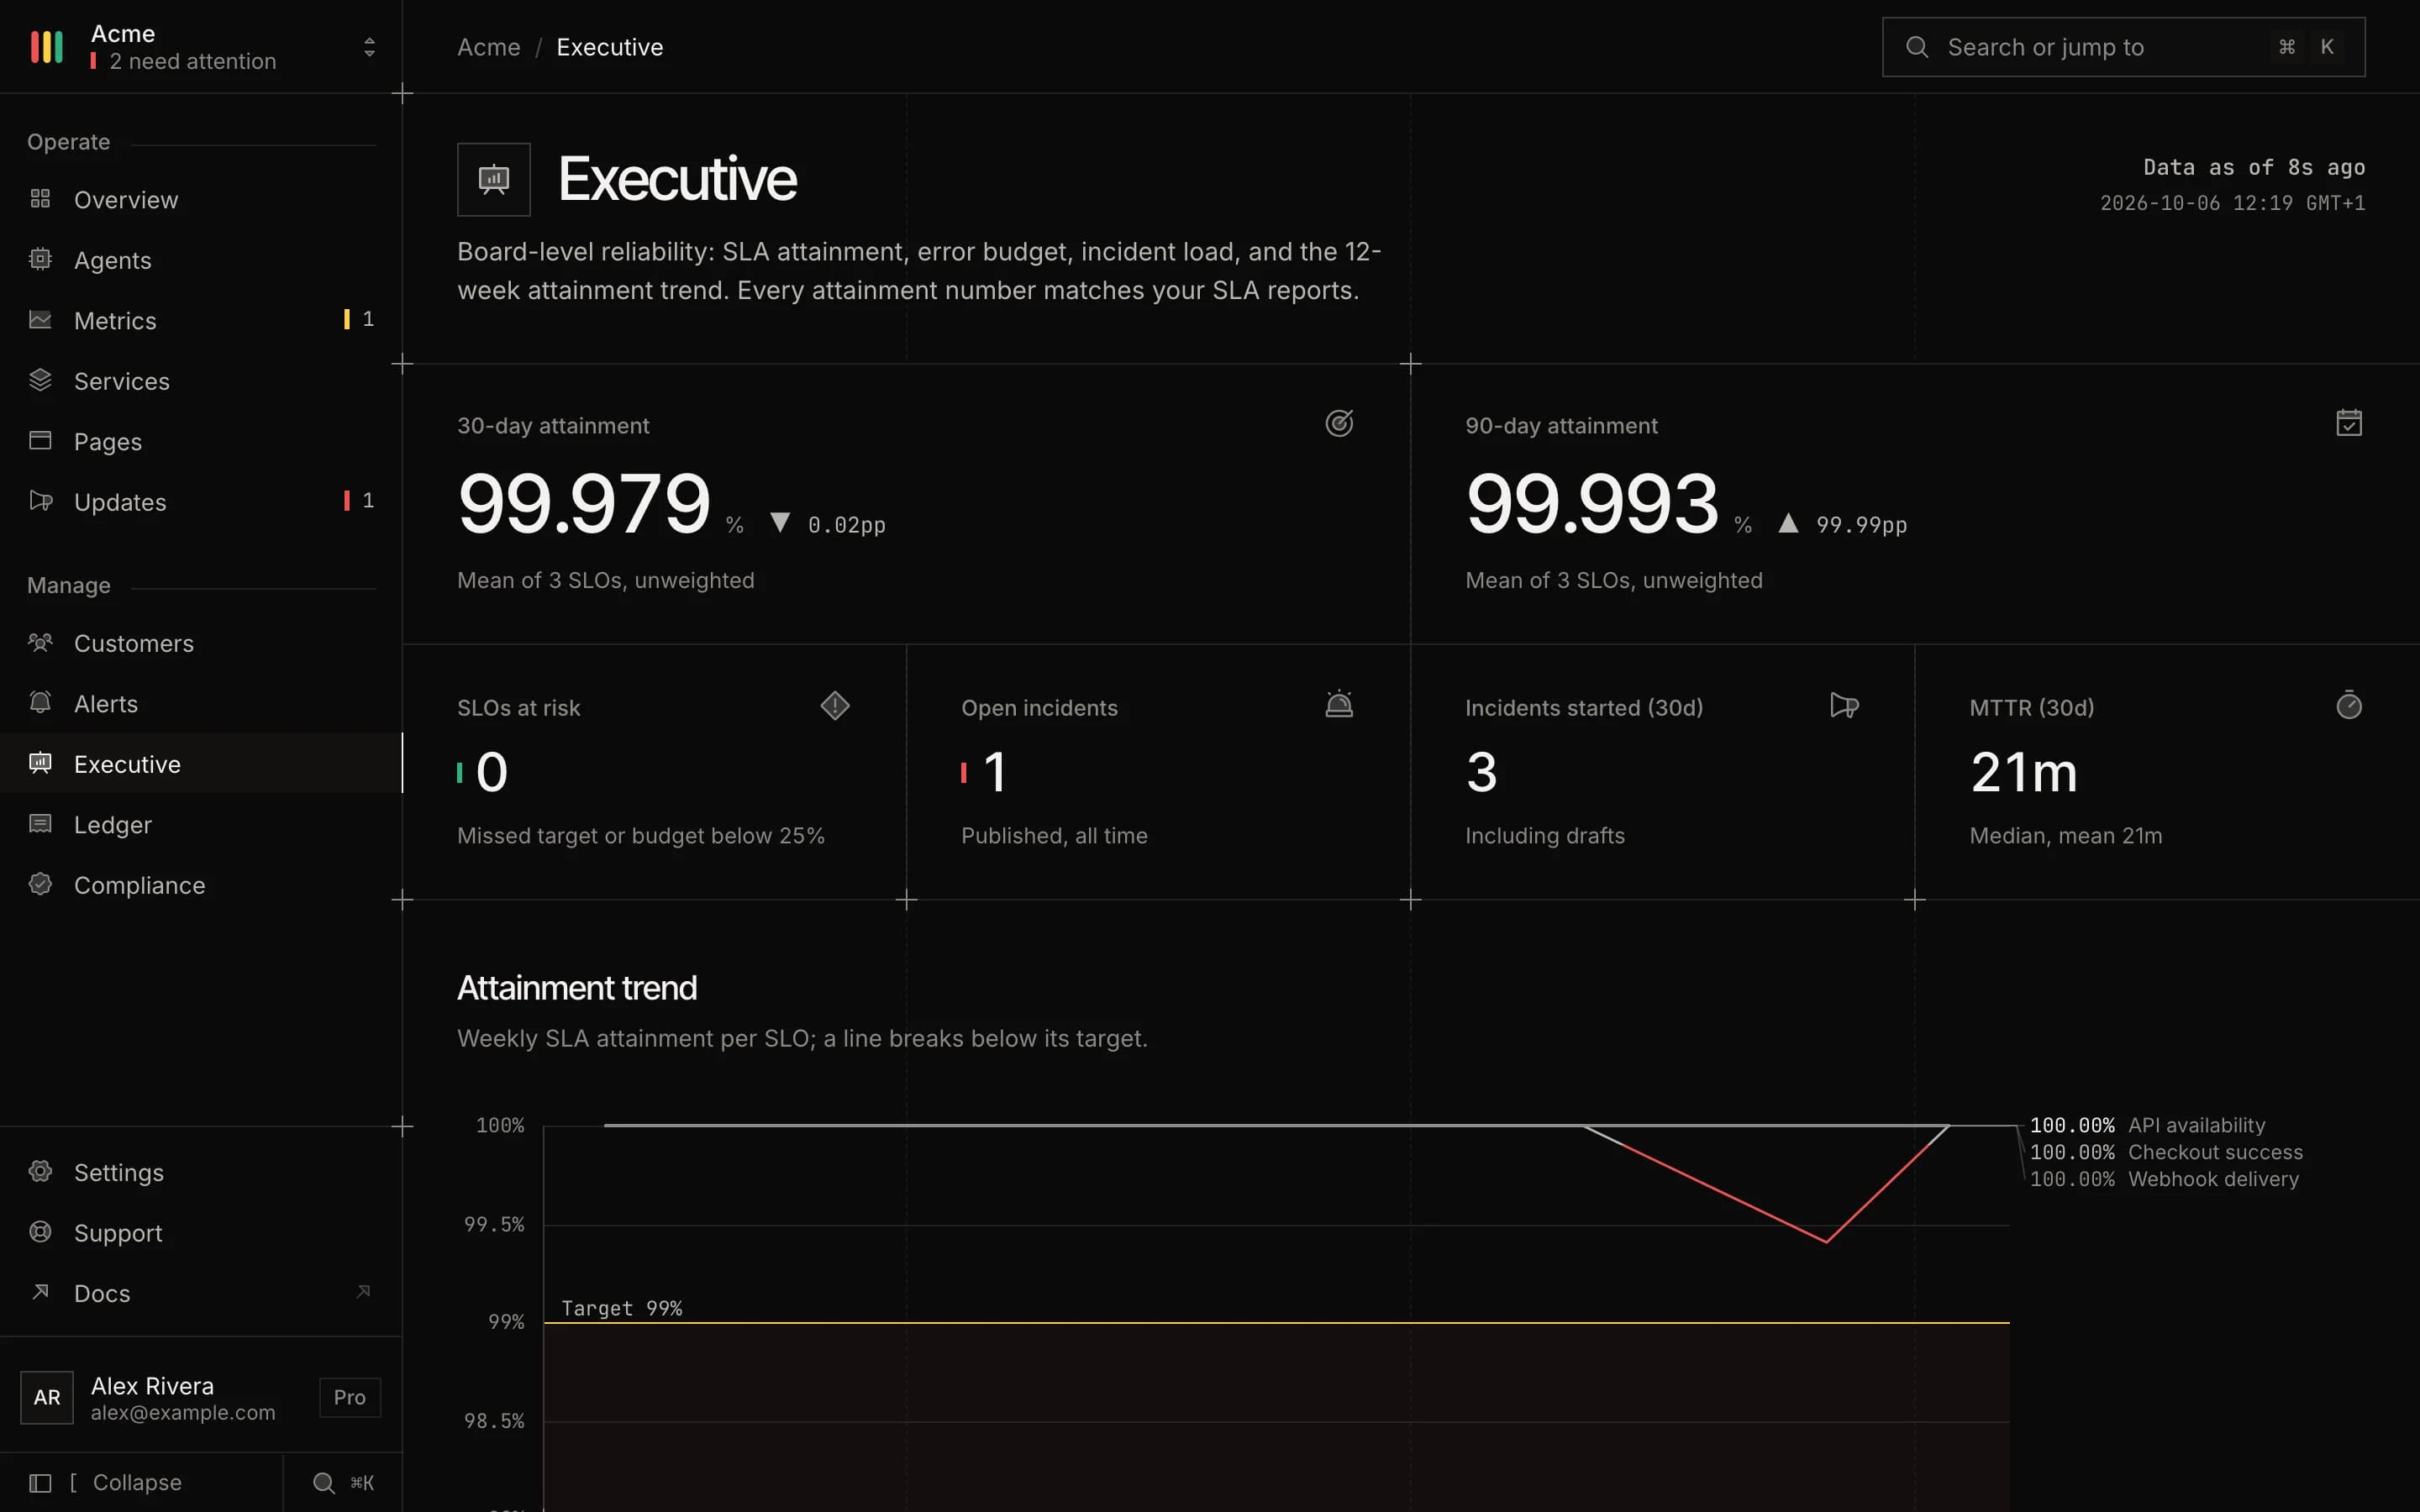
Task: Click the Acme logo bars icon
Action: (46, 47)
